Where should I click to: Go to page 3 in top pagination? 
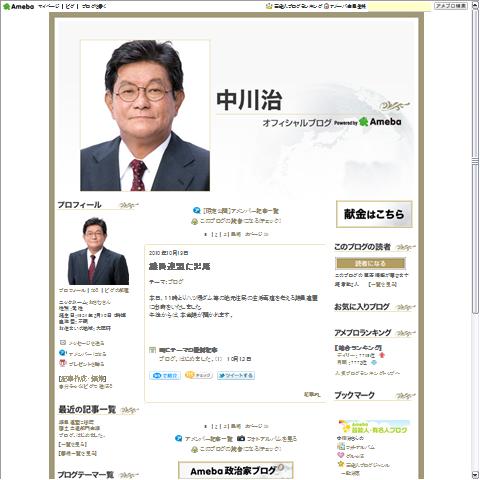pos(225,234)
